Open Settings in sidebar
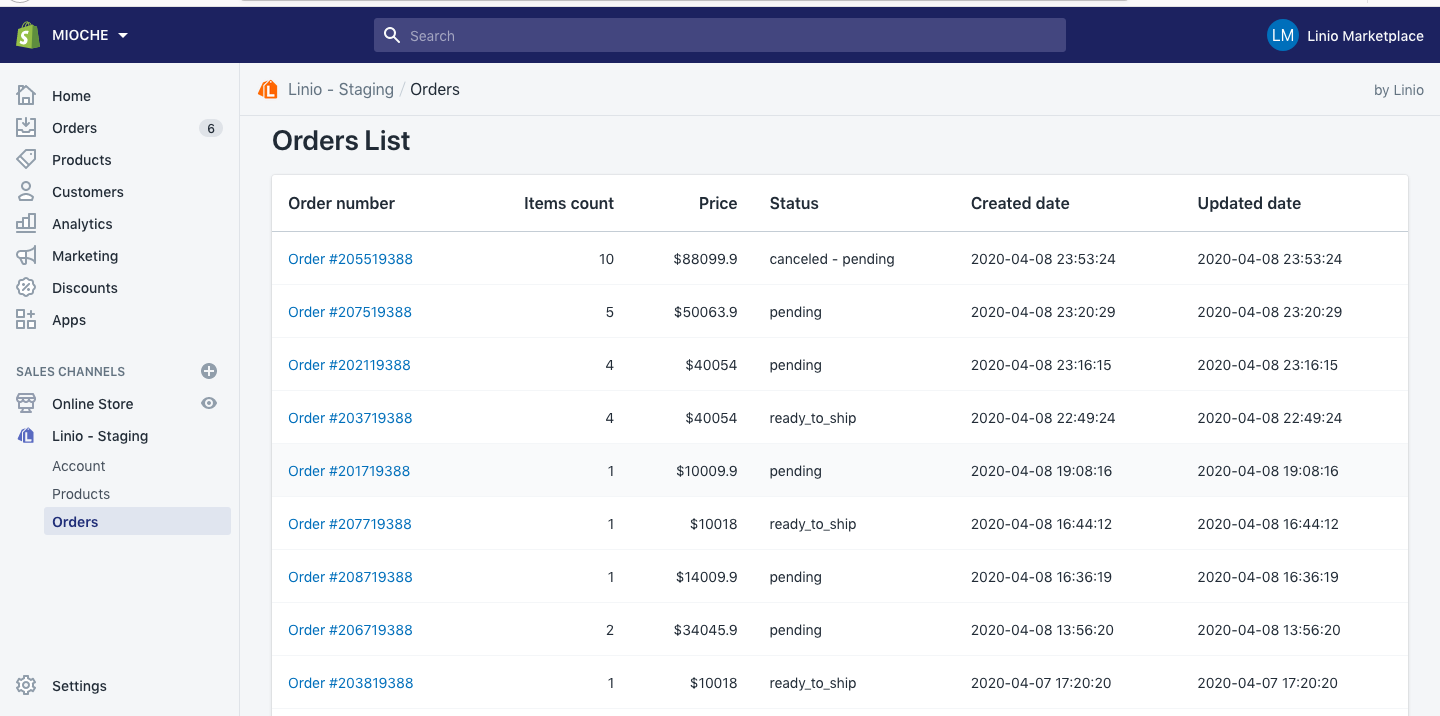 coord(79,686)
